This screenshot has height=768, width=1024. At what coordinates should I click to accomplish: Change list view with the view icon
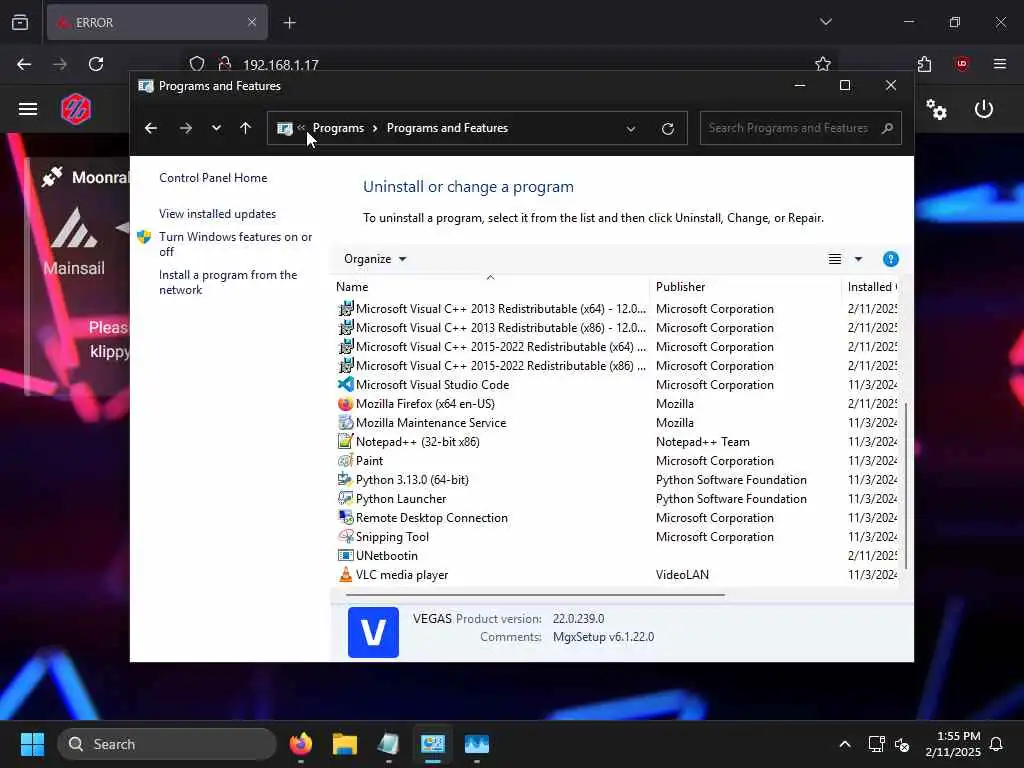pos(835,259)
